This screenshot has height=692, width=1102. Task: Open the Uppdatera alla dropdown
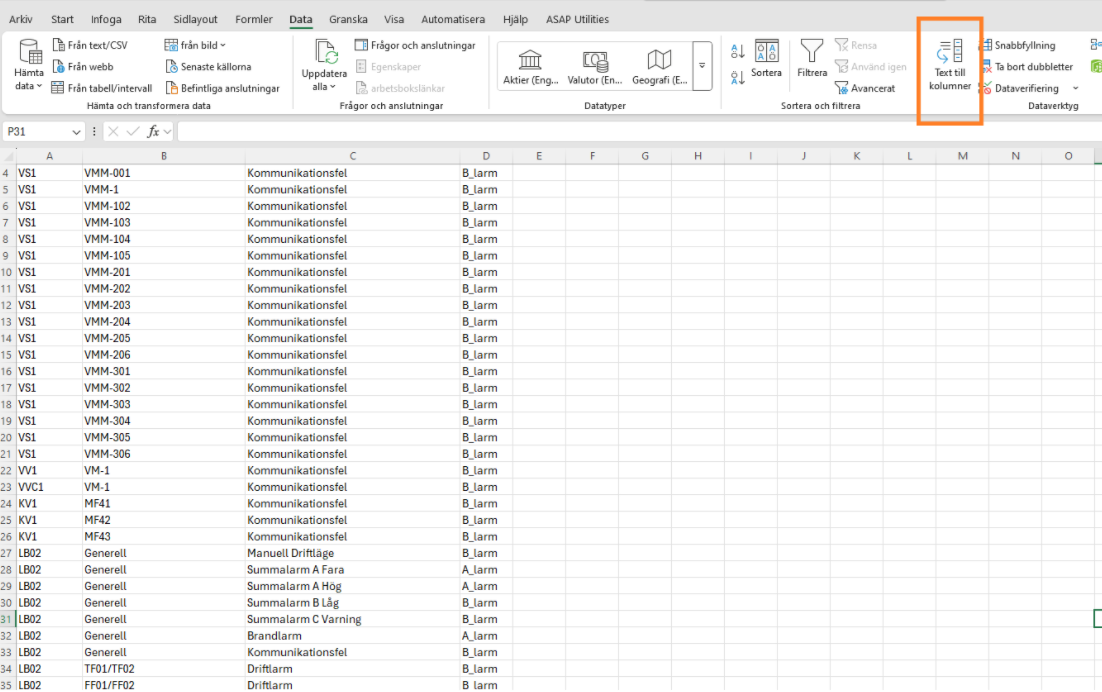(x=324, y=87)
